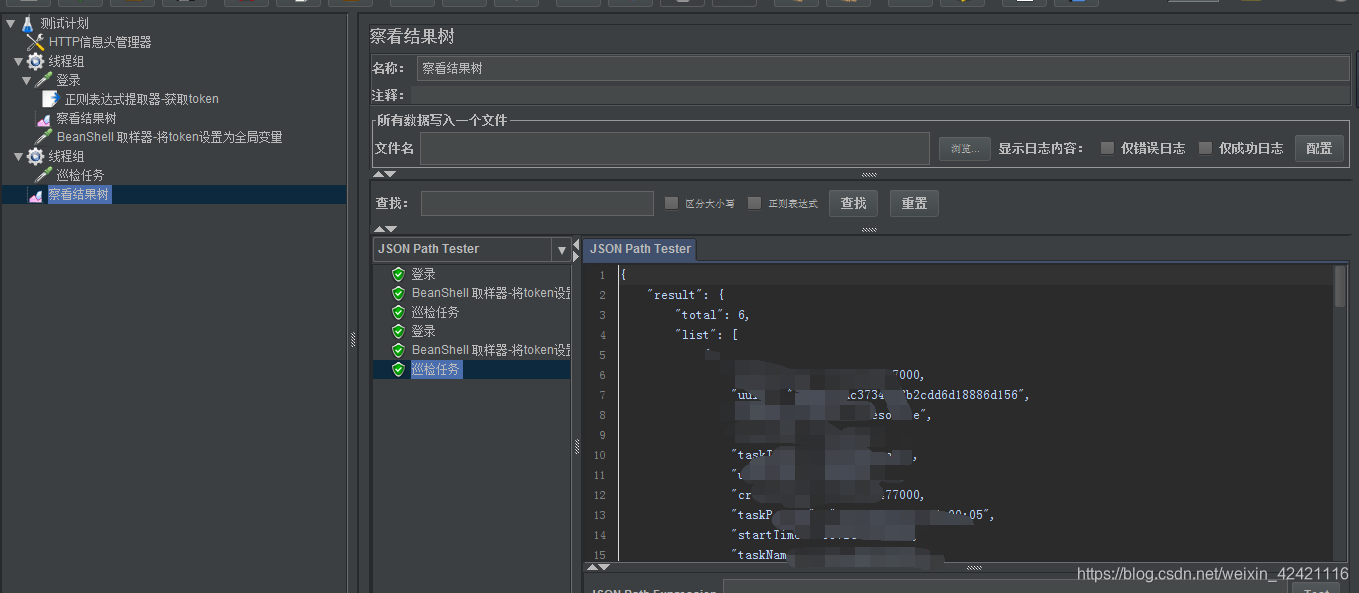Collapse the 测试计划 tree node
Viewport: 1359px width, 593px height.
[x=10, y=23]
